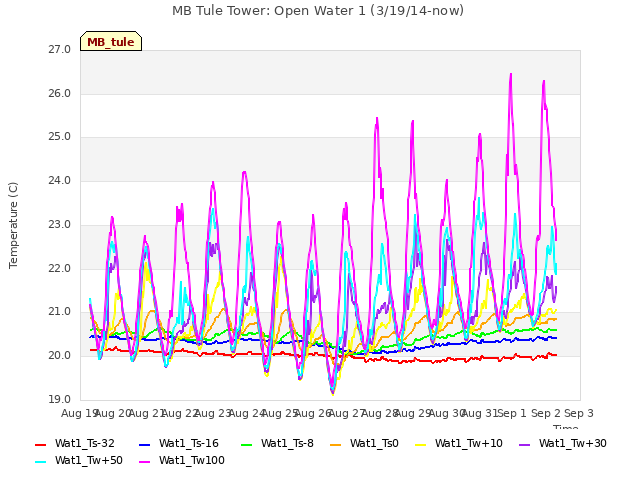Click the highest magenta peak near Sep 1
The width and height of the screenshot is (640, 480).
pyautogui.click(x=511, y=74)
